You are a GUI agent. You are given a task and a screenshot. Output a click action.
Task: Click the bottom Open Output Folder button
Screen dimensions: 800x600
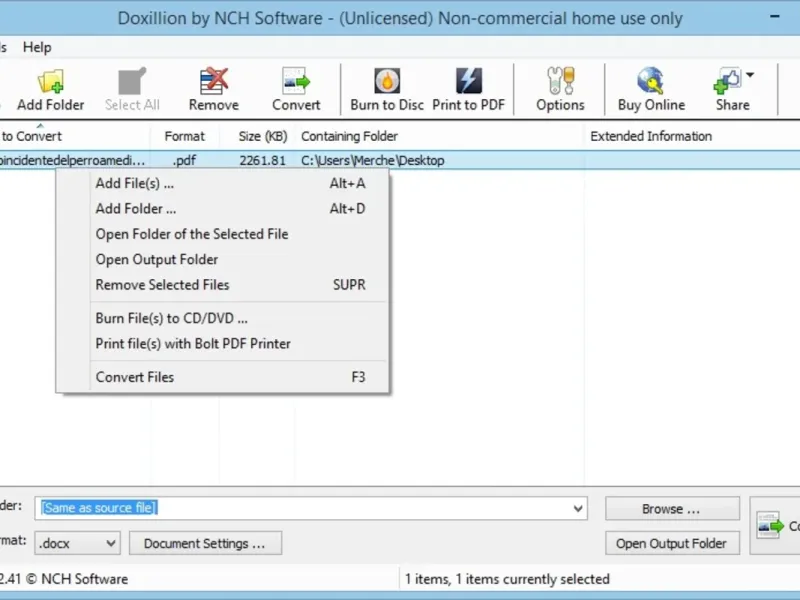coord(672,543)
